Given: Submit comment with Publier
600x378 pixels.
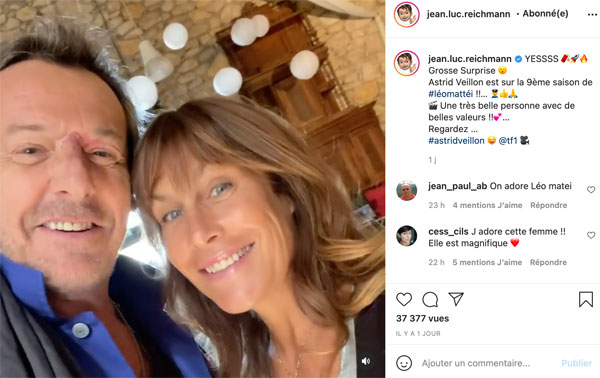Looking at the screenshot, I should pyautogui.click(x=577, y=363).
